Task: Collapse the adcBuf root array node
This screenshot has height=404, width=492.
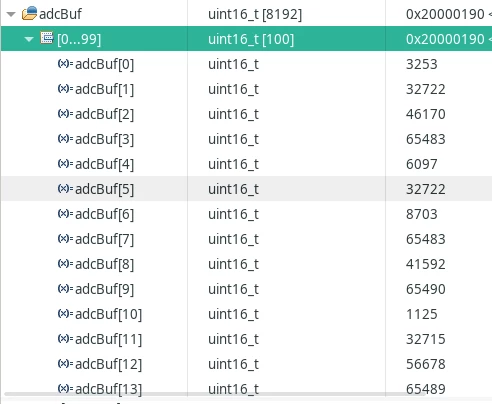Action: click(11, 14)
